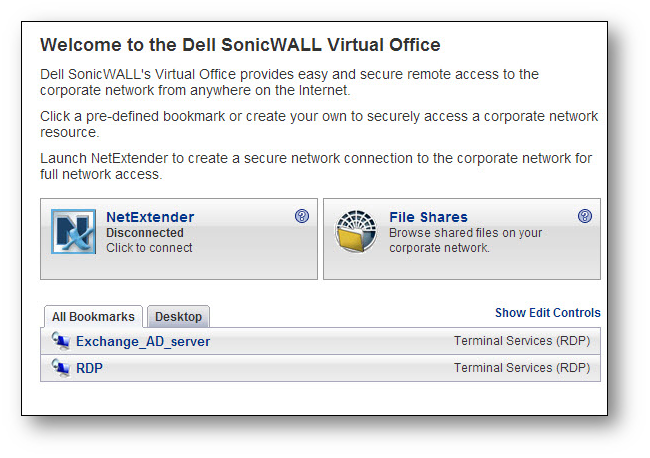Viewport: 650px width, 458px height.
Task: Switch to the Desktop tab
Action: (x=178, y=317)
